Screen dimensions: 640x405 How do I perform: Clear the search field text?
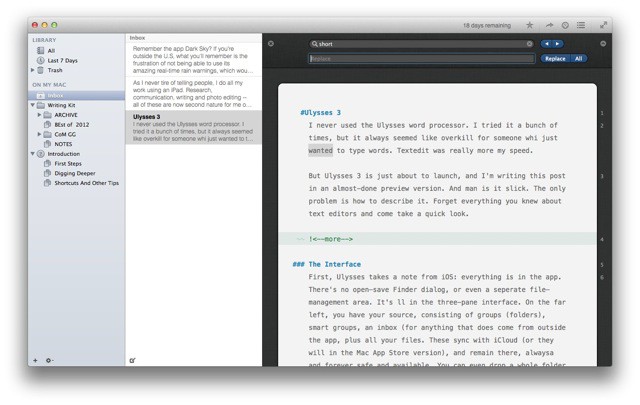[x=529, y=44]
